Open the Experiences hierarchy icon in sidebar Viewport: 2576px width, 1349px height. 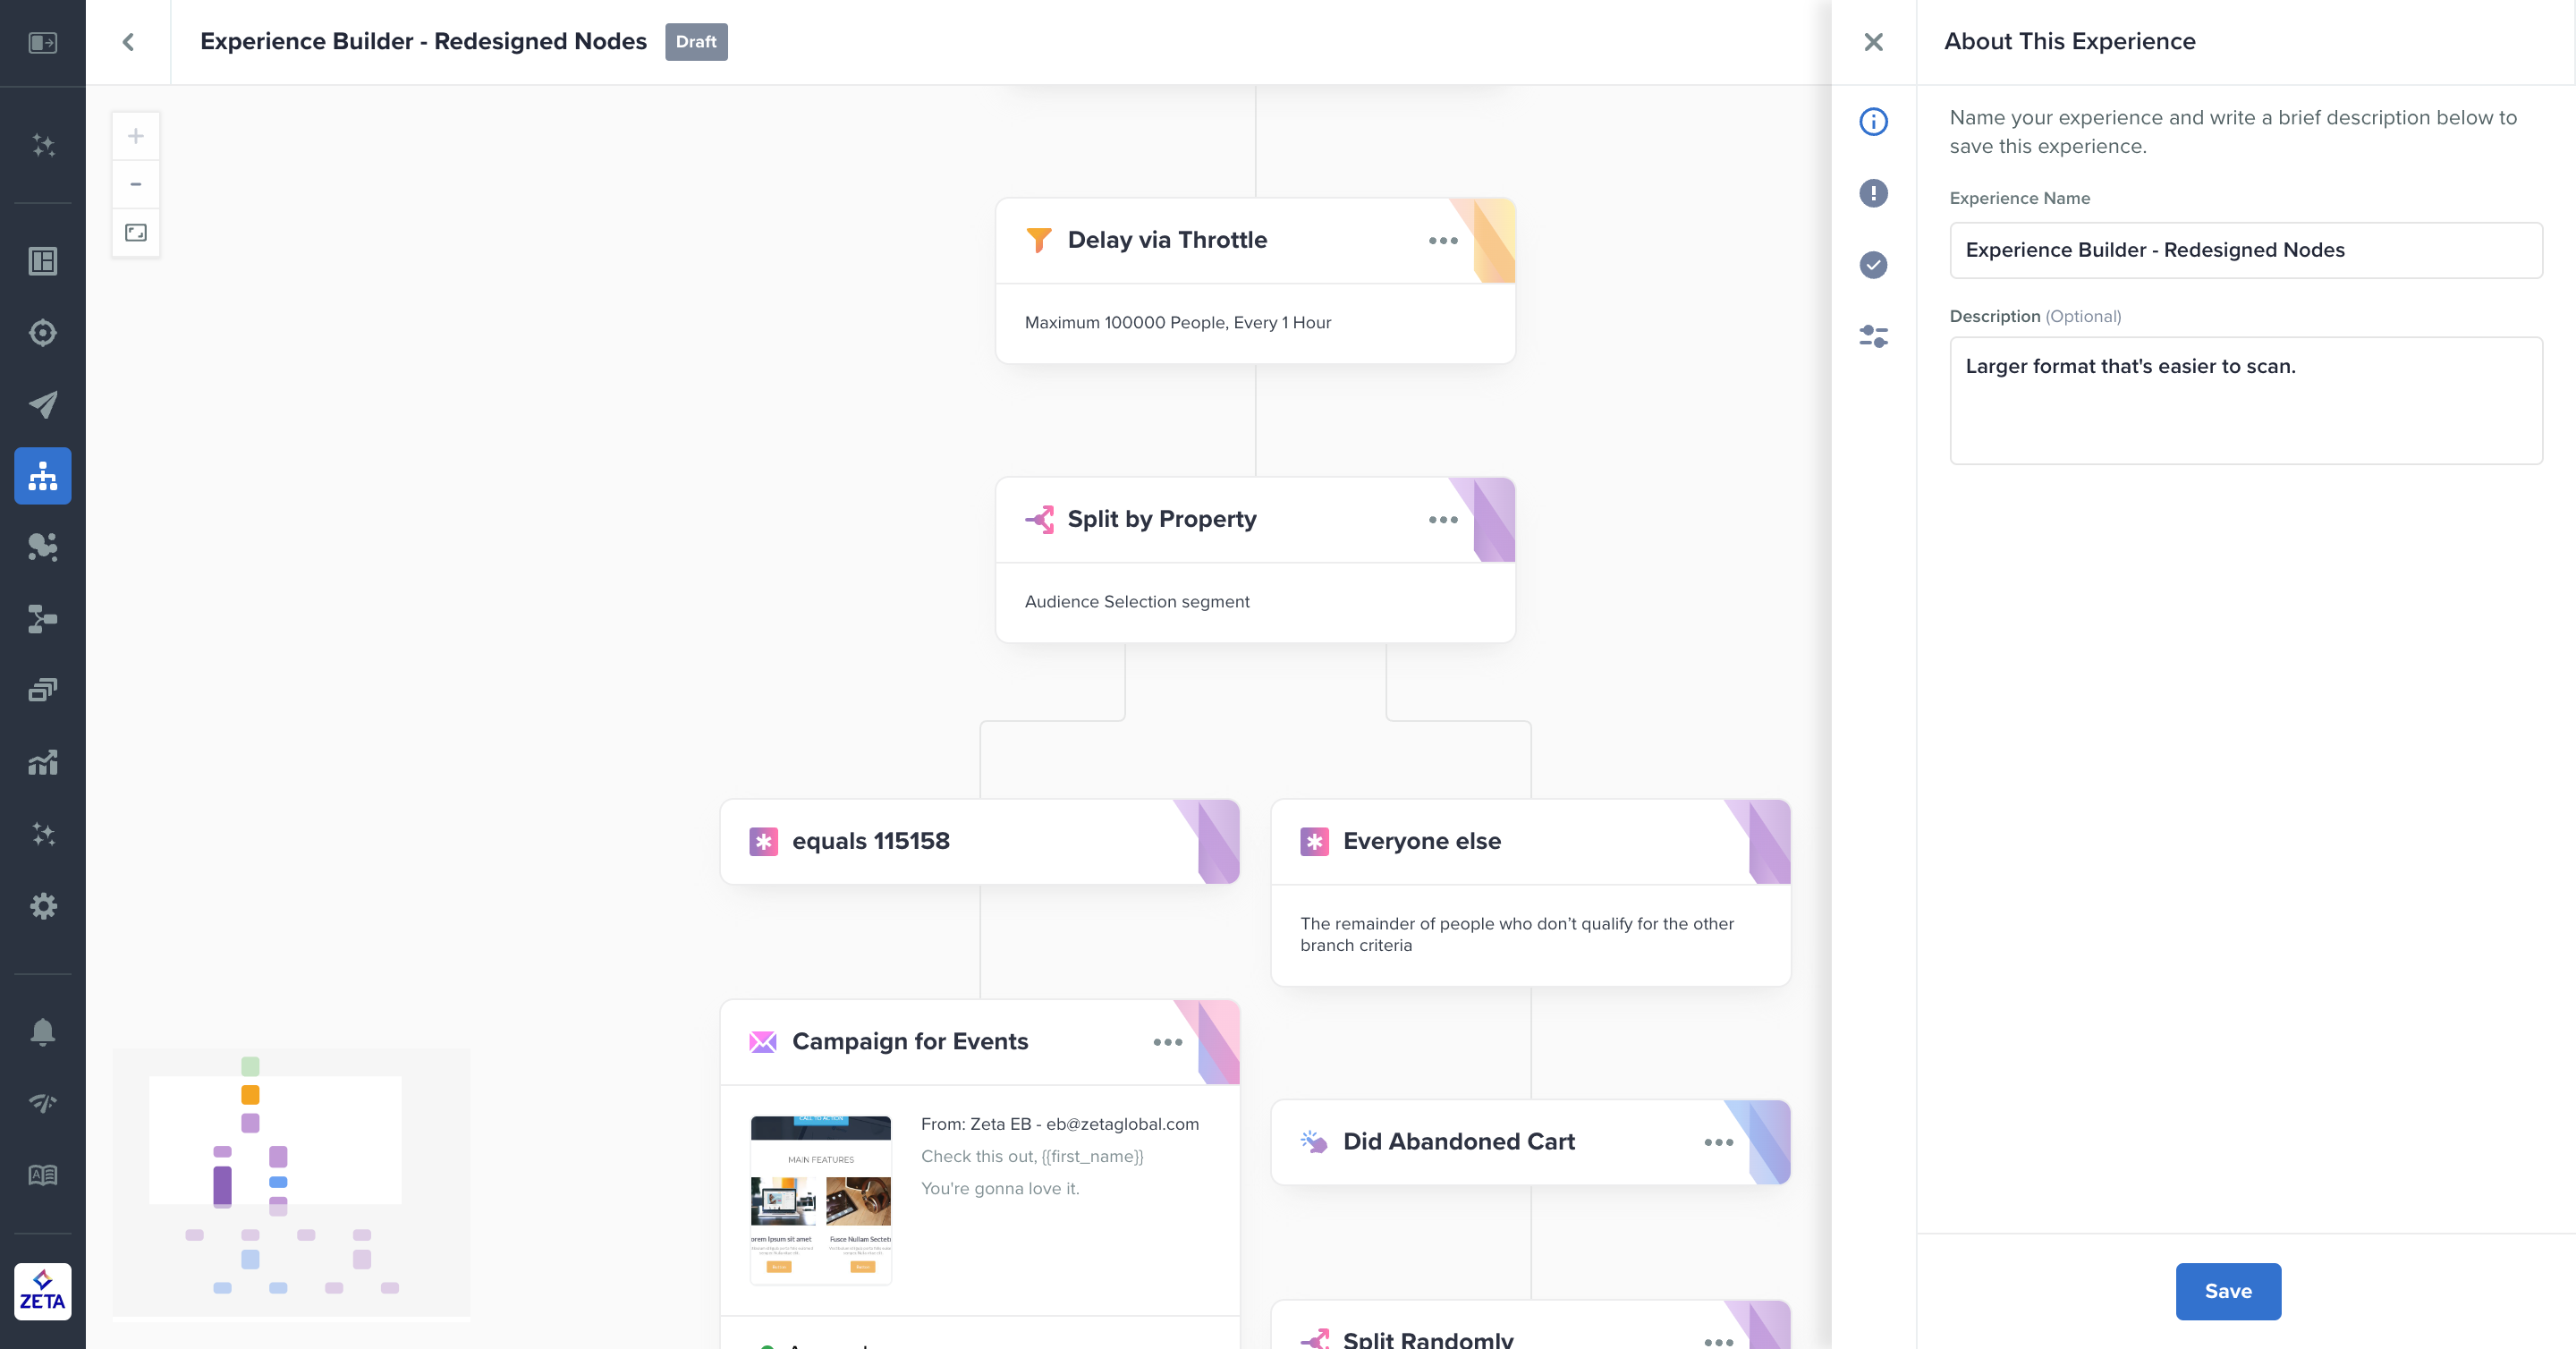click(43, 476)
